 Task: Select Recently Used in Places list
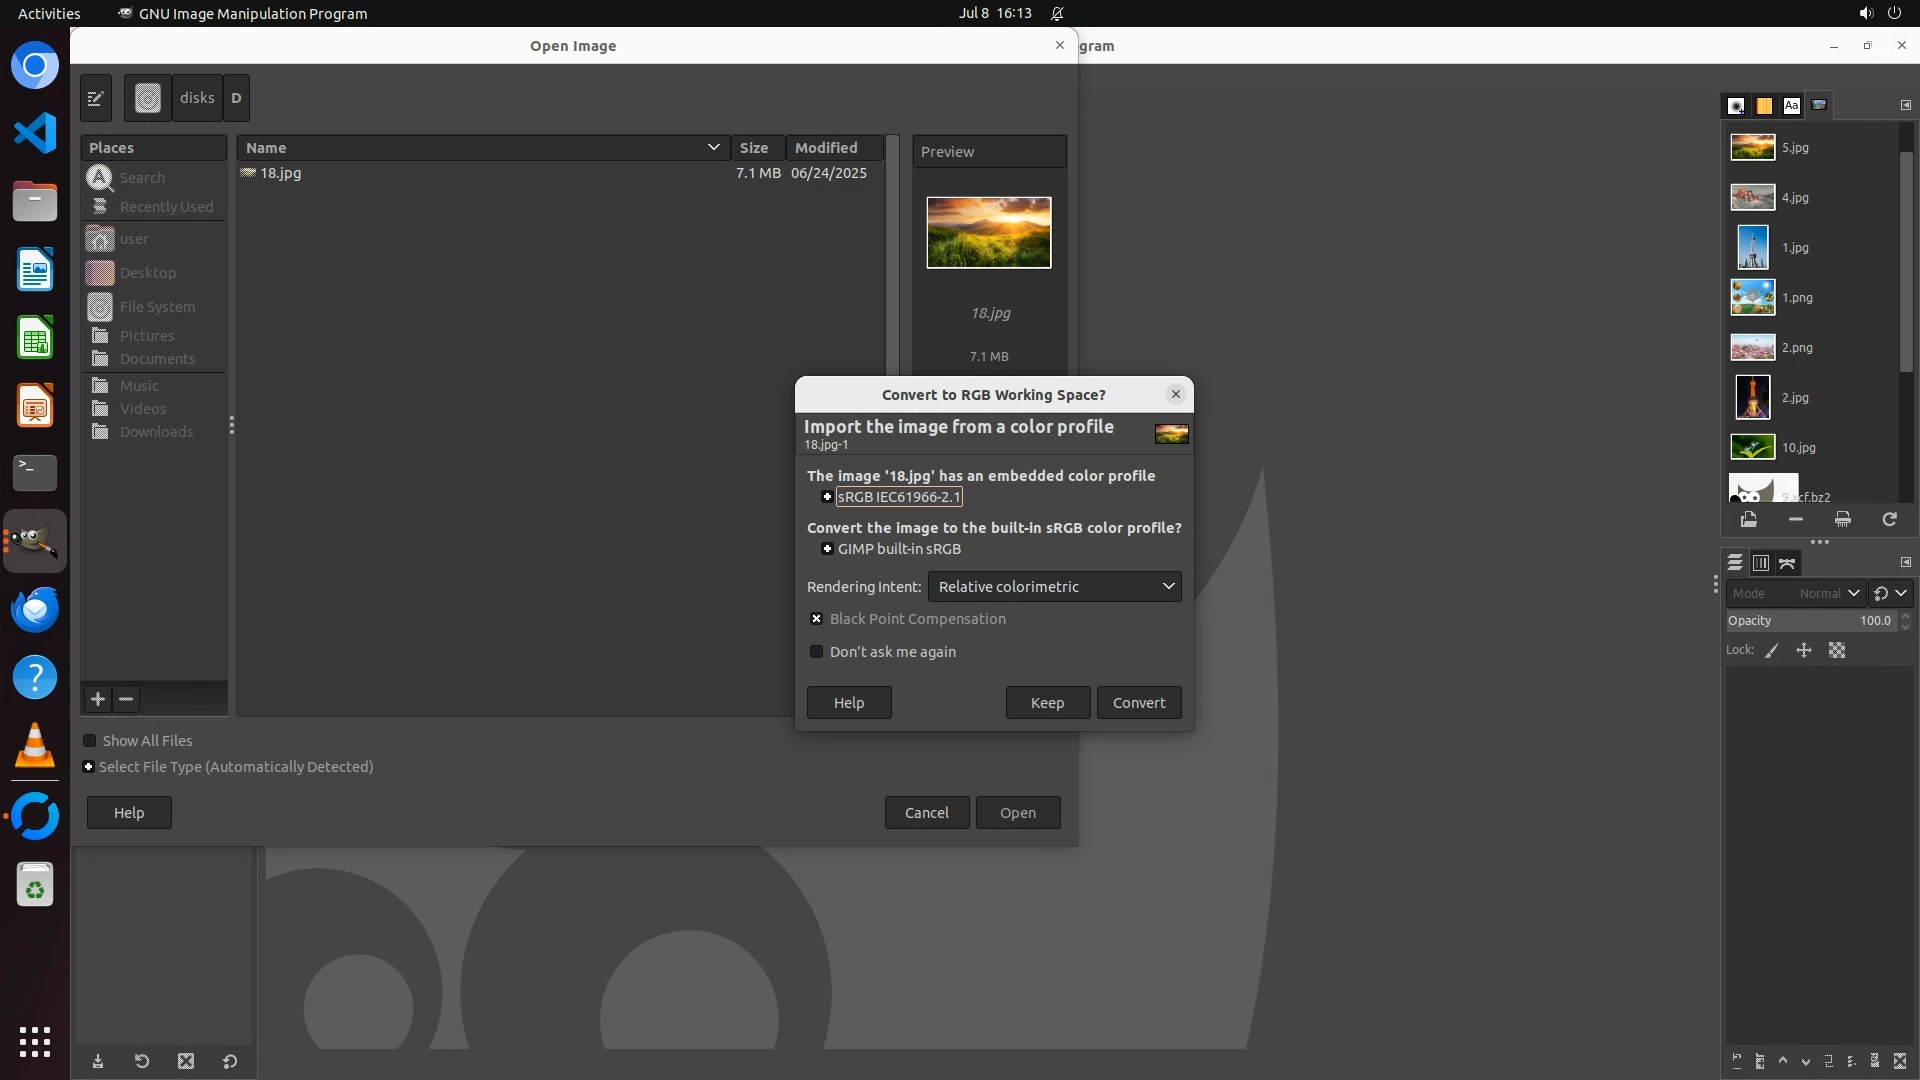[166, 207]
